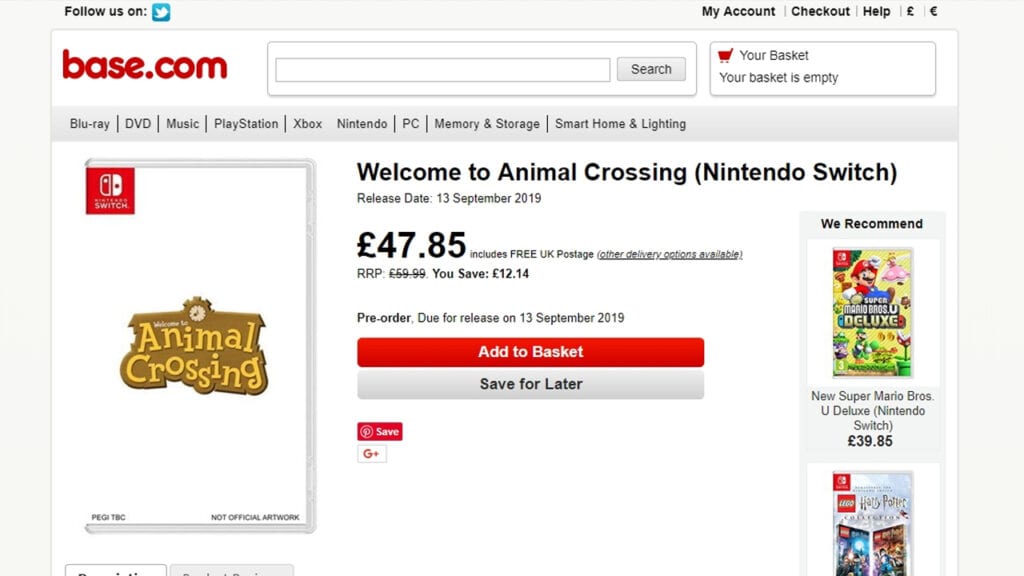Click the Search button
This screenshot has height=576, width=1024.
coord(651,69)
